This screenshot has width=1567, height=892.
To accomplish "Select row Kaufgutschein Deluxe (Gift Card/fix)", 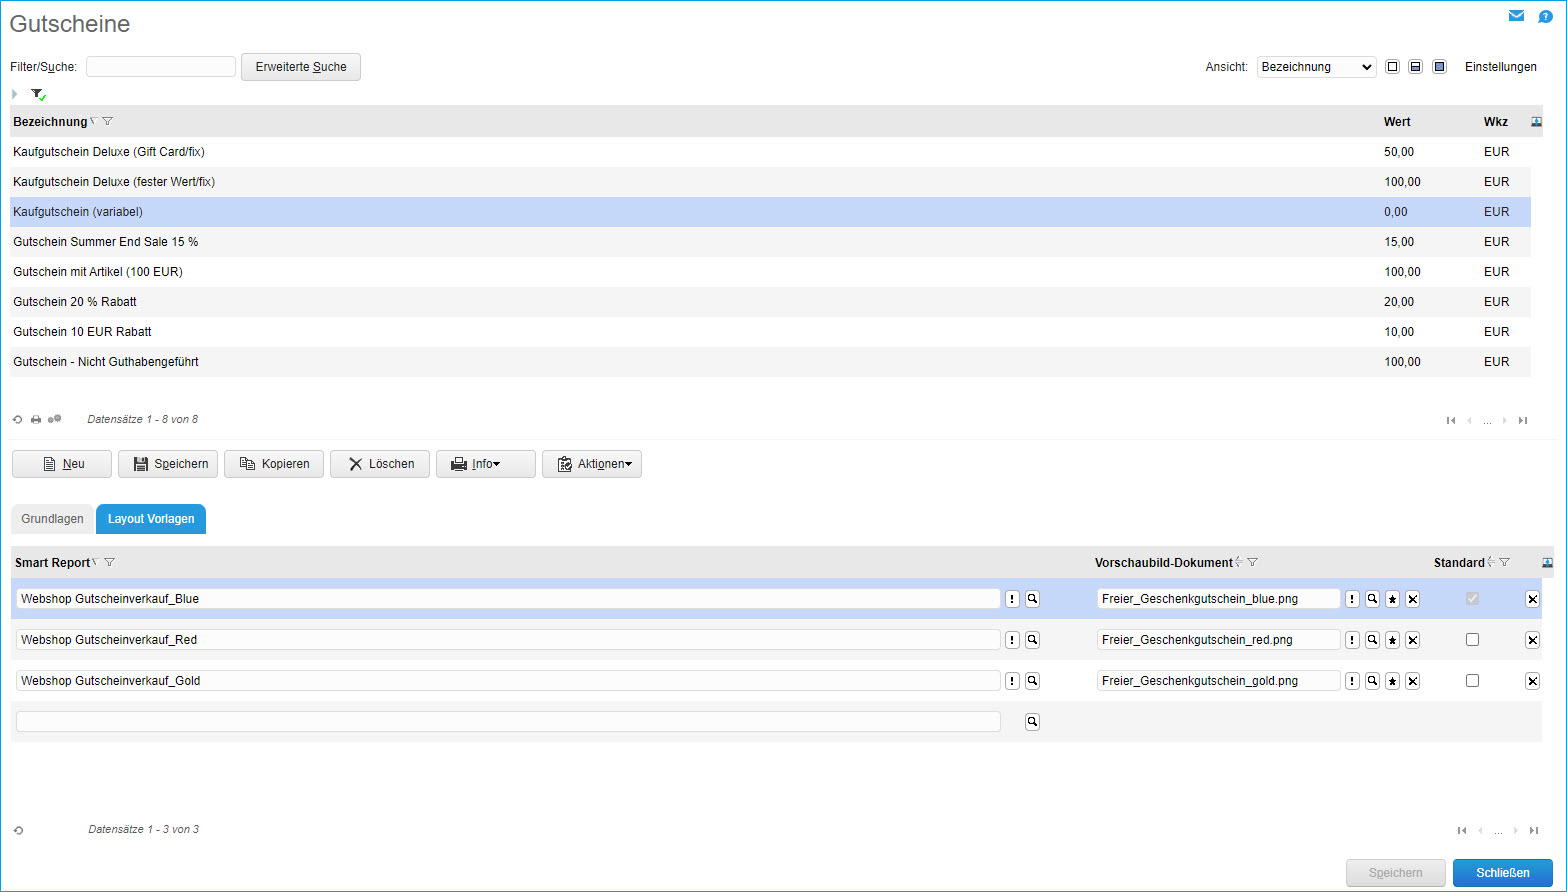I will [x=770, y=152].
